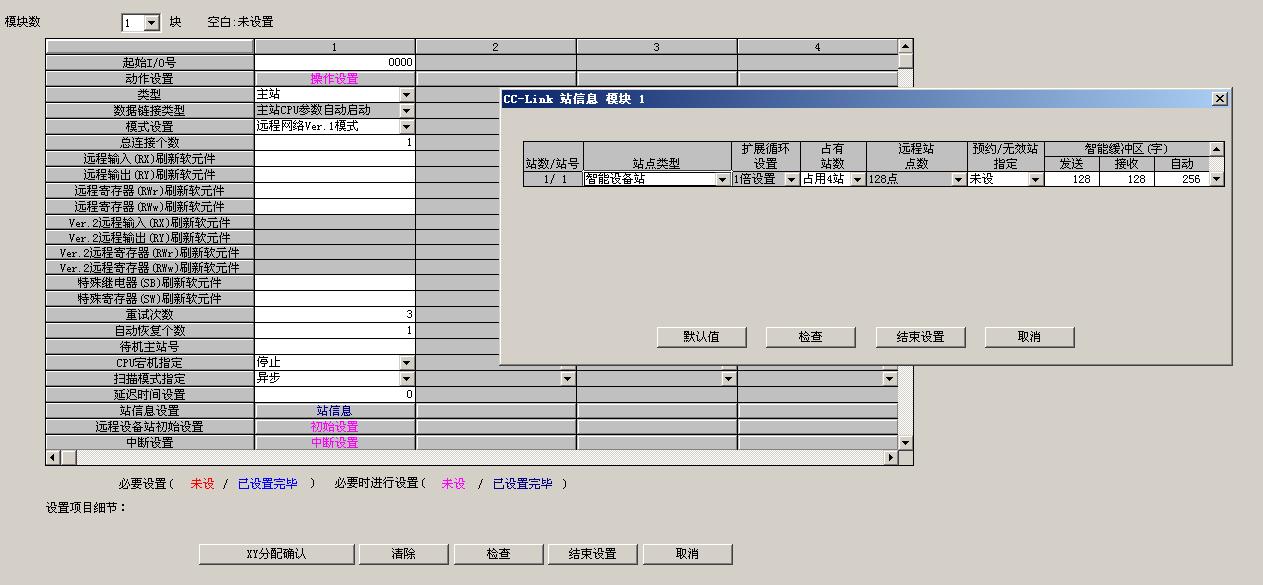Click the 默认值 button
The width and height of the screenshot is (1263, 585).
pyautogui.click(x=701, y=337)
